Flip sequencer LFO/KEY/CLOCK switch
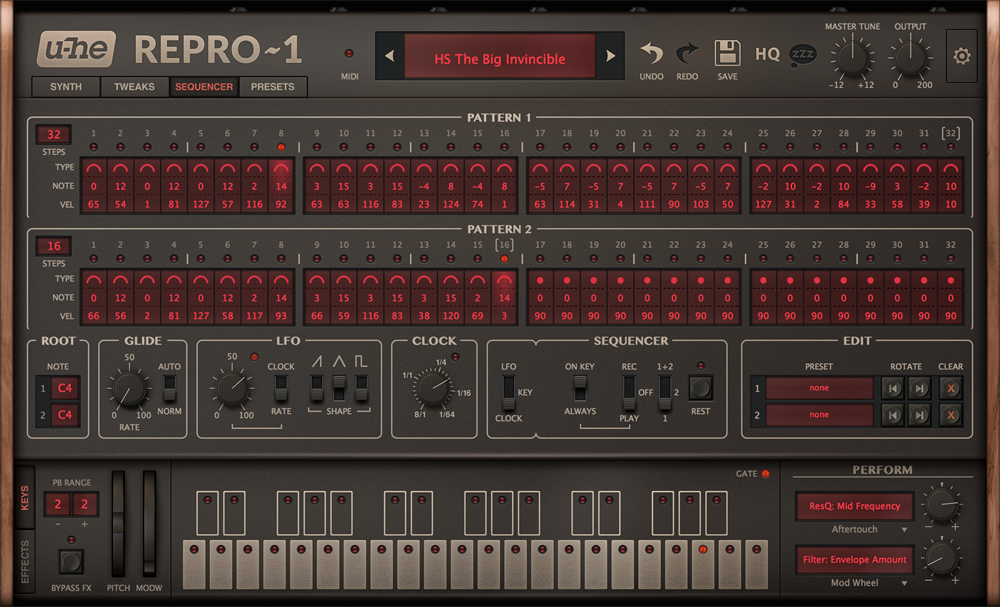 click(508, 393)
